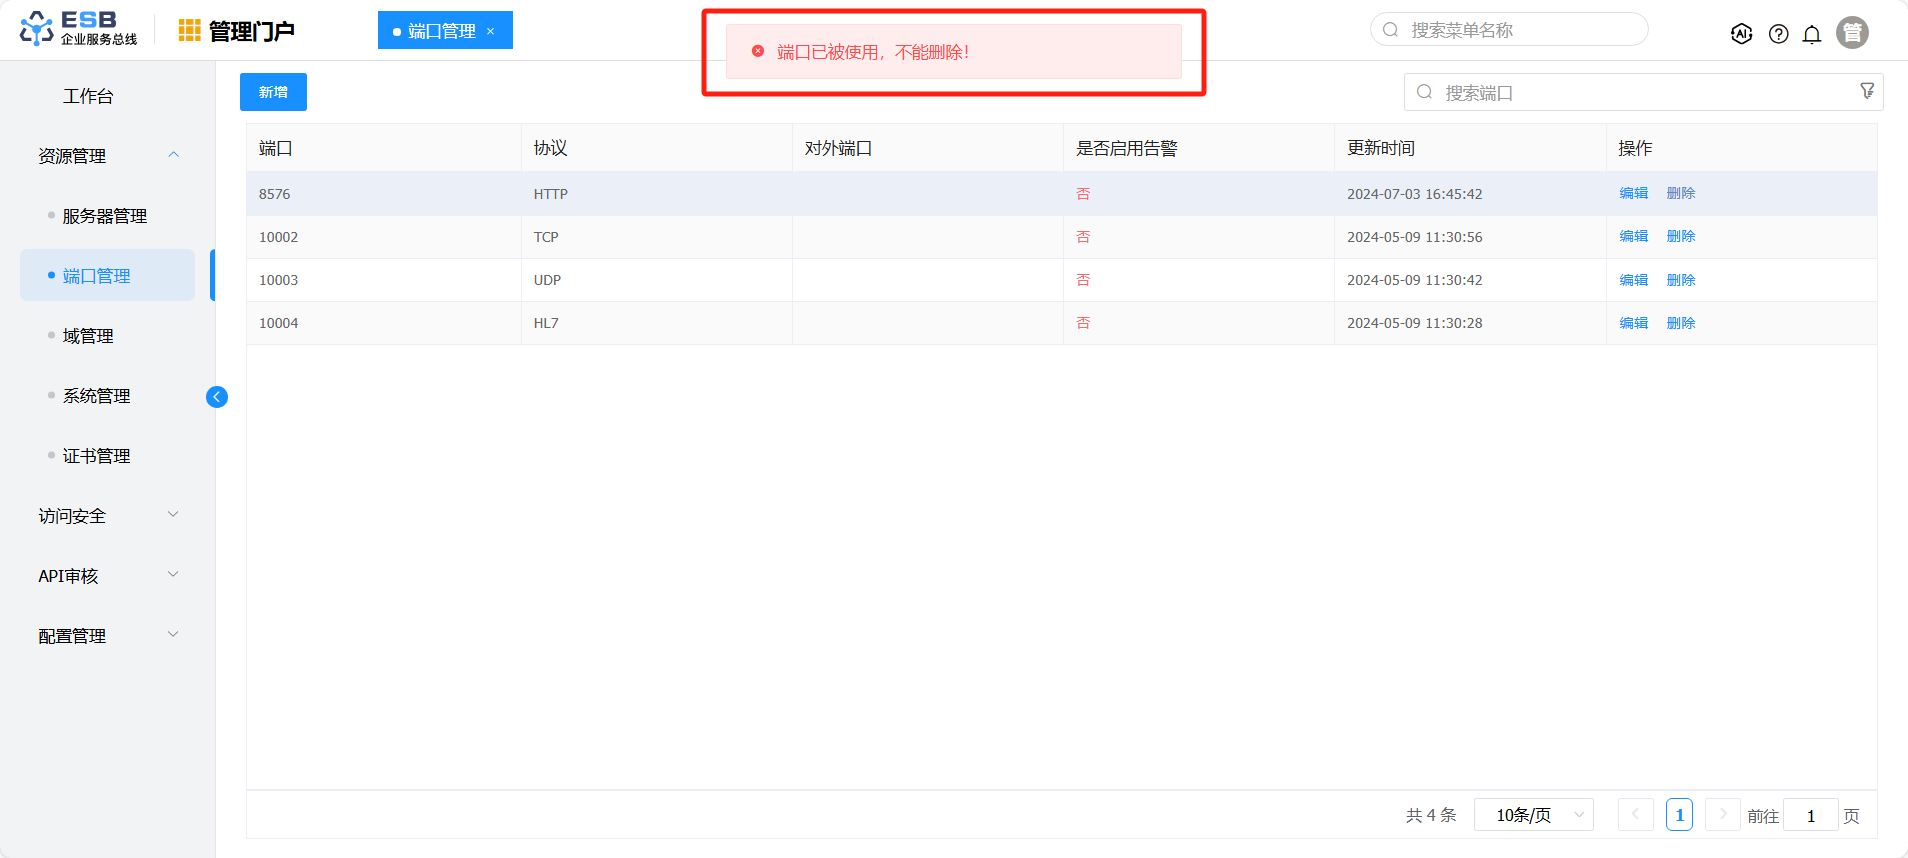Collapse the 资源管理 menu section
1908x858 pixels.
point(173,155)
